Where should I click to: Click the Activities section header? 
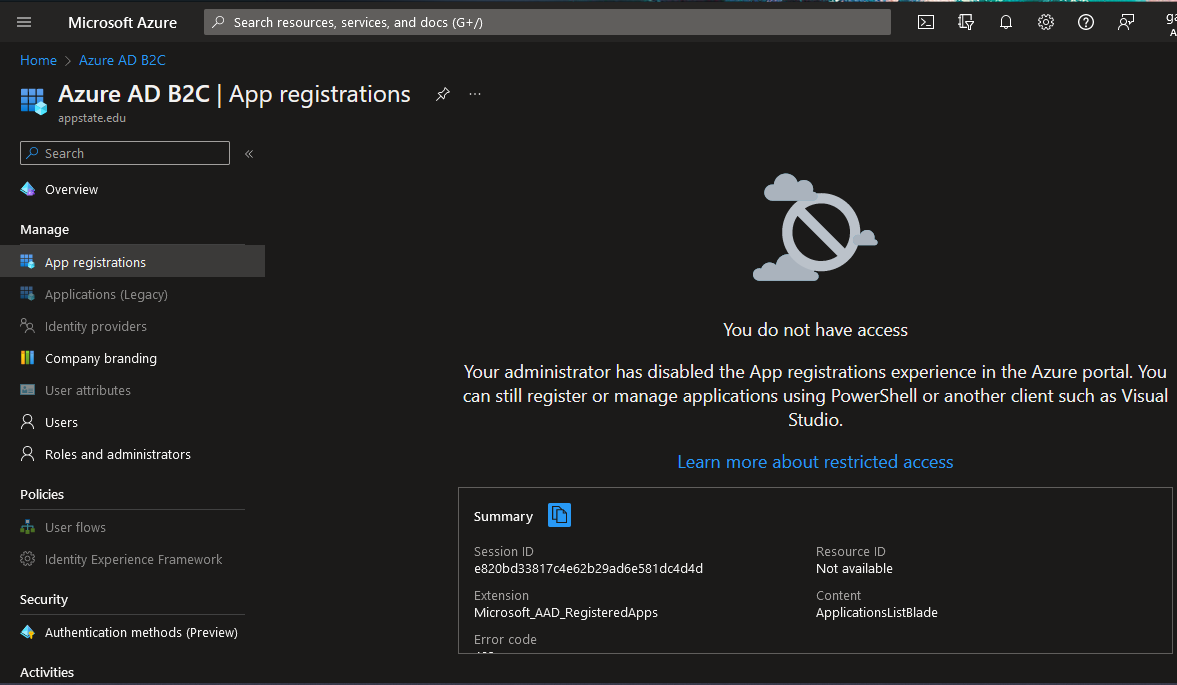47,672
